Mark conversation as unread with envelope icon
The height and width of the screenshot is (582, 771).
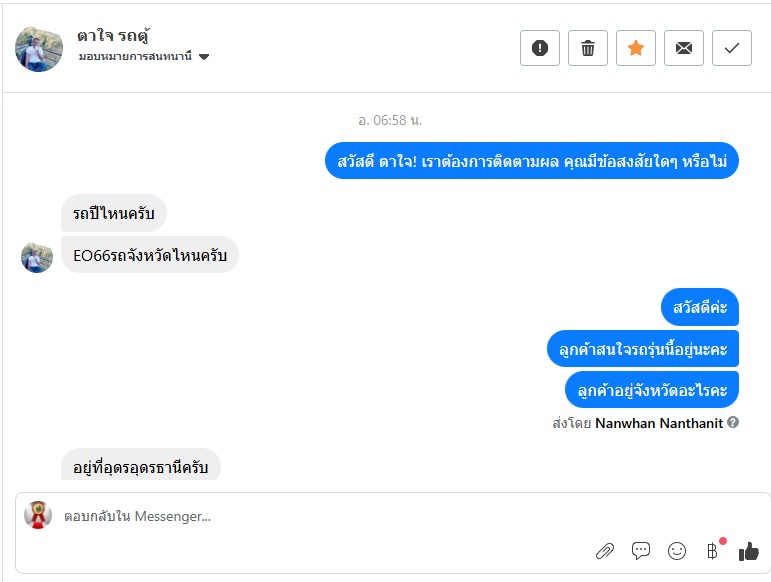684,48
